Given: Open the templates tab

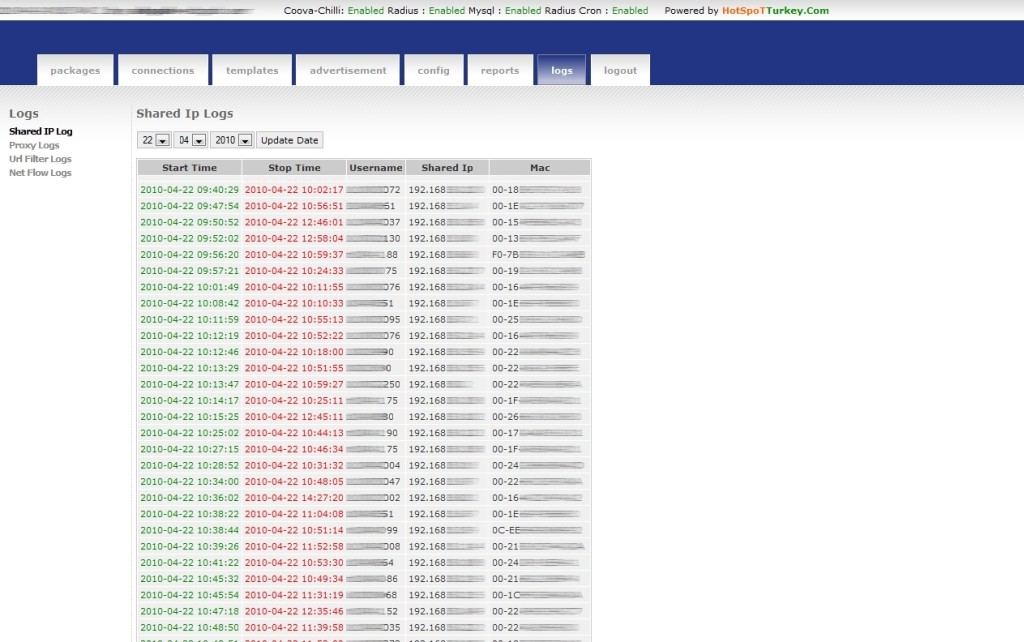Looking at the screenshot, I should (x=252, y=70).
